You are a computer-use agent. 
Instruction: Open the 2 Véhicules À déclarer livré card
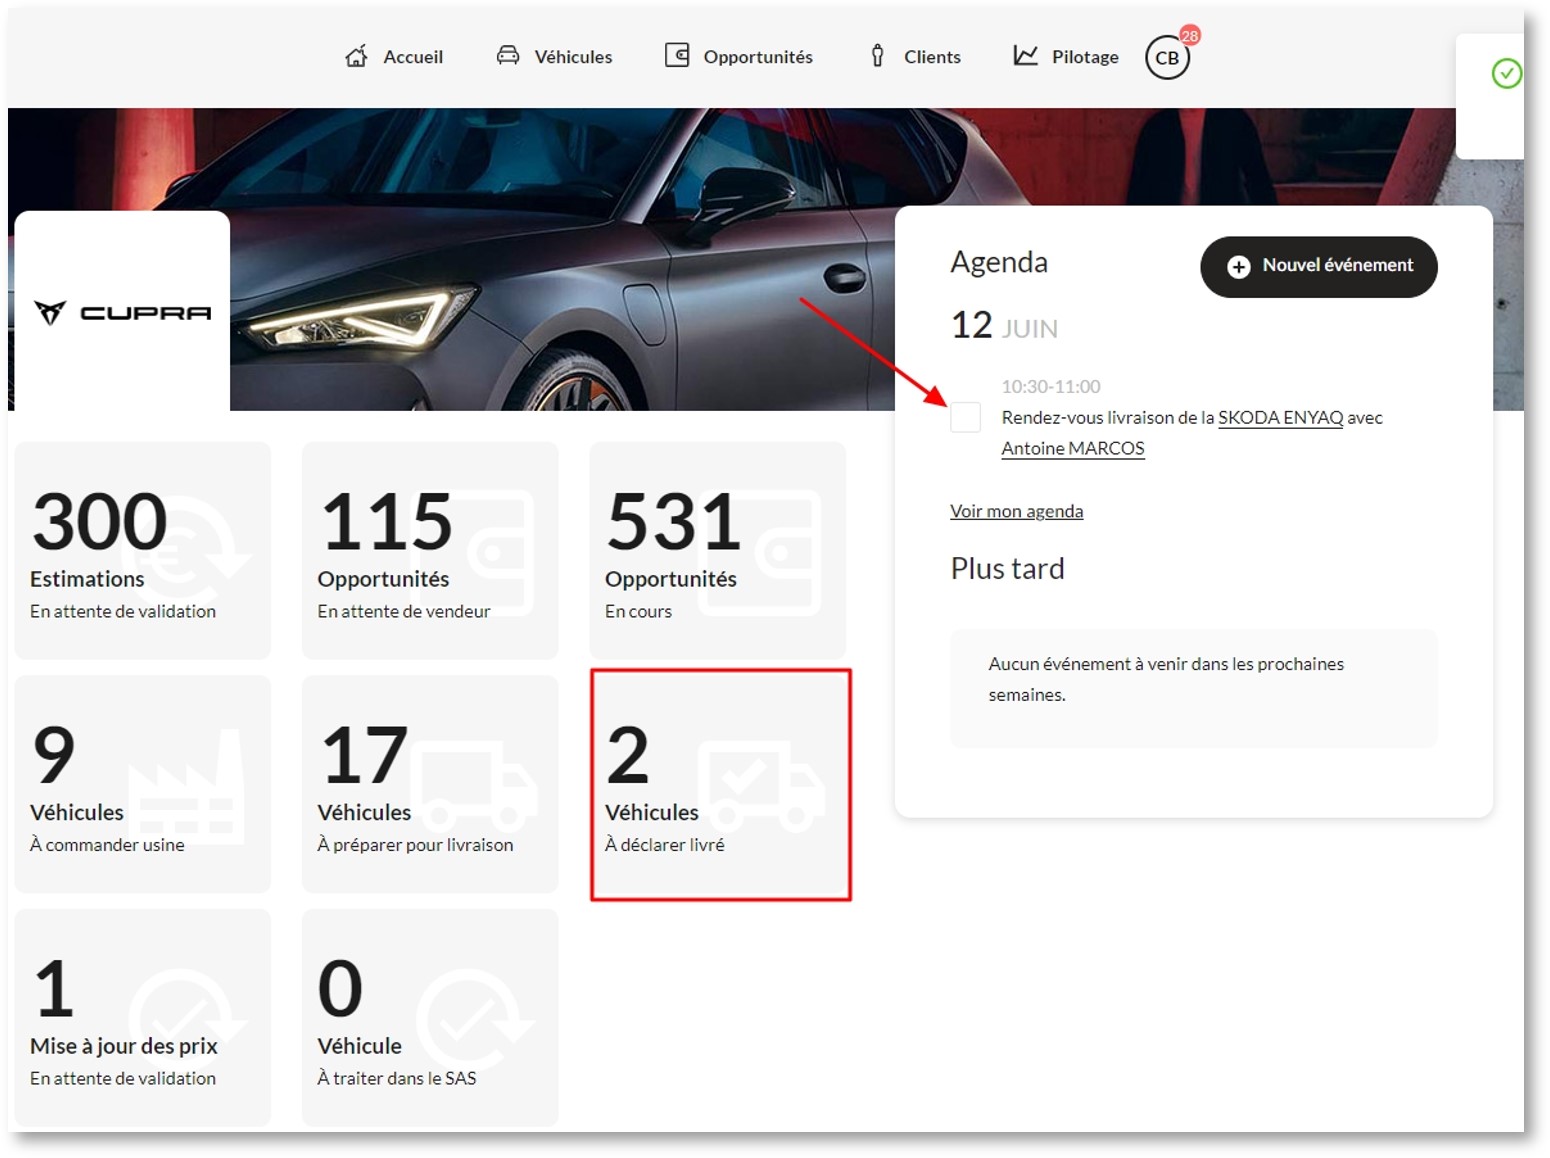tap(720, 785)
